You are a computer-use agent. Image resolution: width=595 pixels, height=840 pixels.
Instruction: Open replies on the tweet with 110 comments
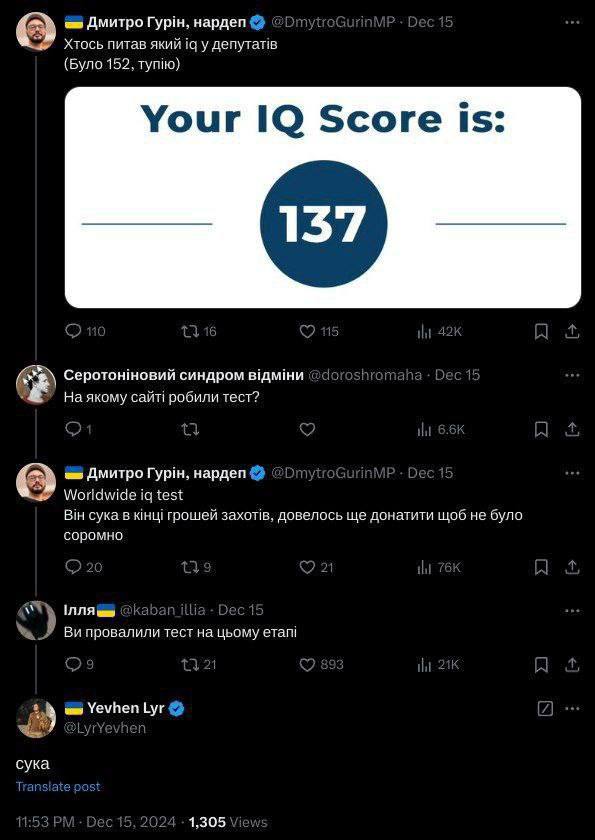tap(85, 332)
